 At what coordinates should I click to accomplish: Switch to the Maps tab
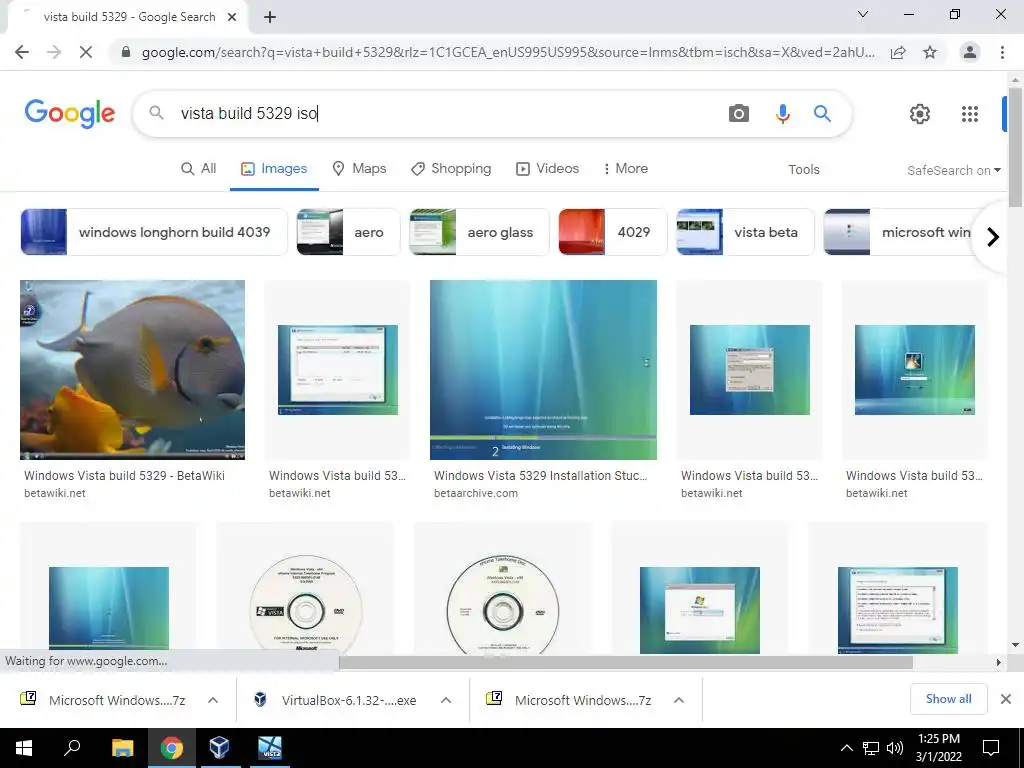pos(359,168)
